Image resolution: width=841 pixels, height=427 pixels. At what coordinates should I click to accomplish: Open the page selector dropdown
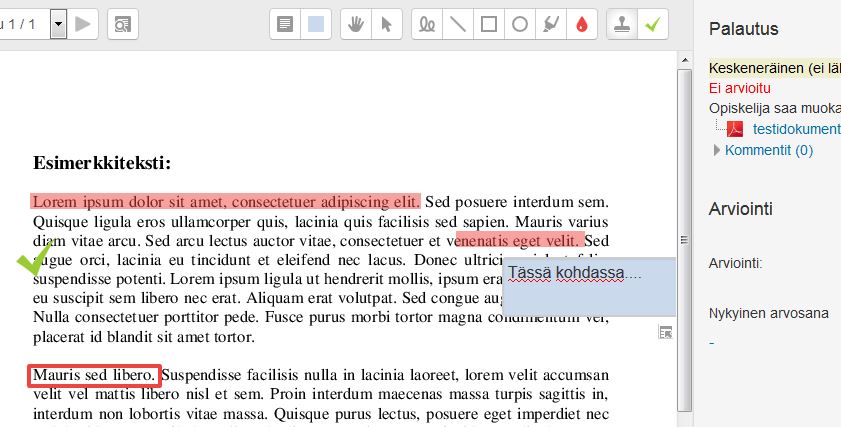click(x=58, y=23)
